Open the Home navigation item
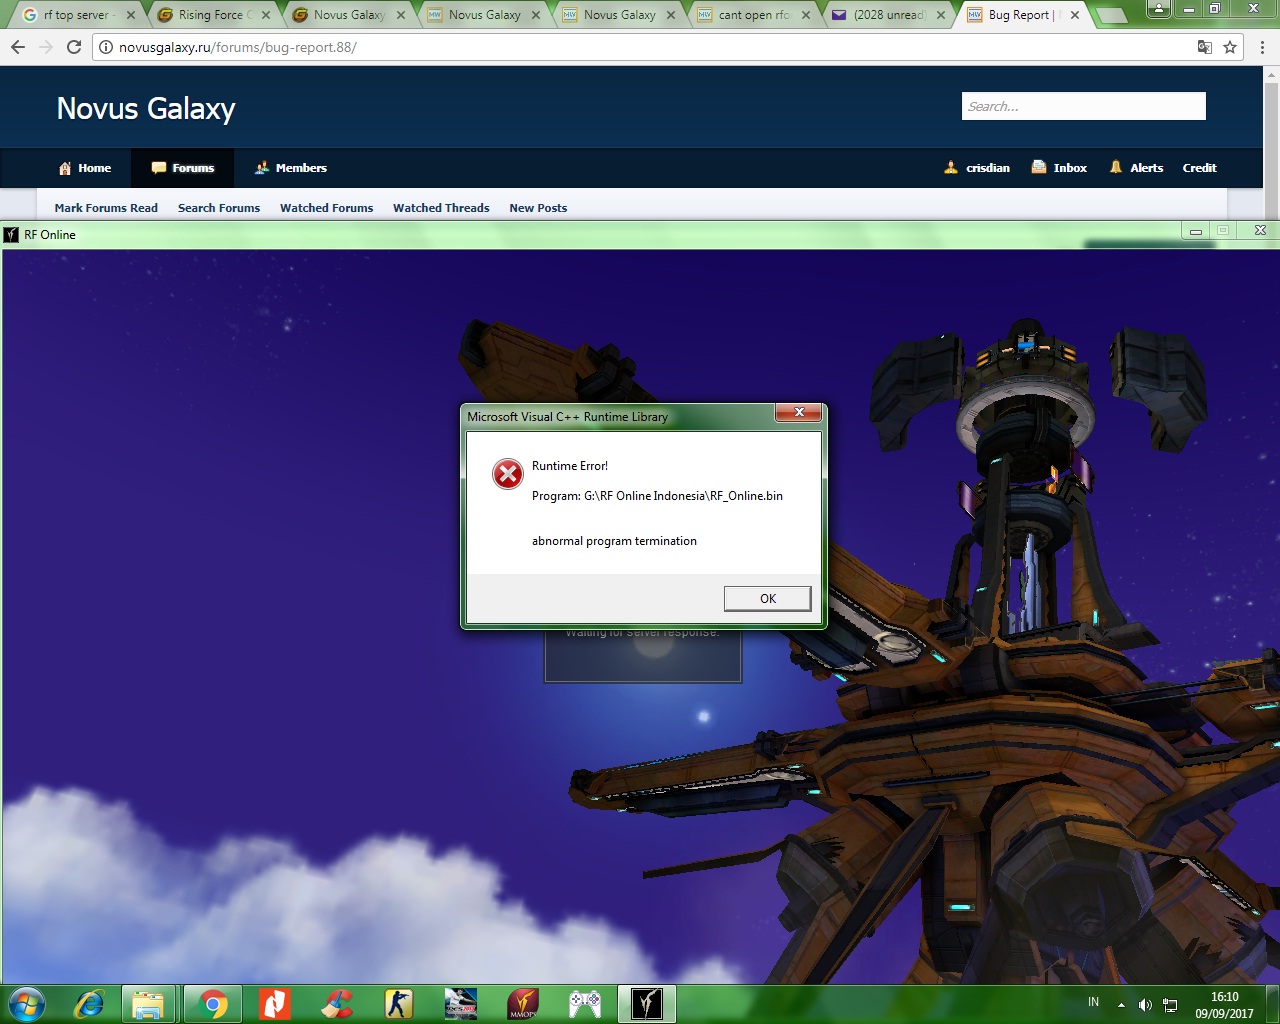The width and height of the screenshot is (1280, 1024). pos(85,168)
